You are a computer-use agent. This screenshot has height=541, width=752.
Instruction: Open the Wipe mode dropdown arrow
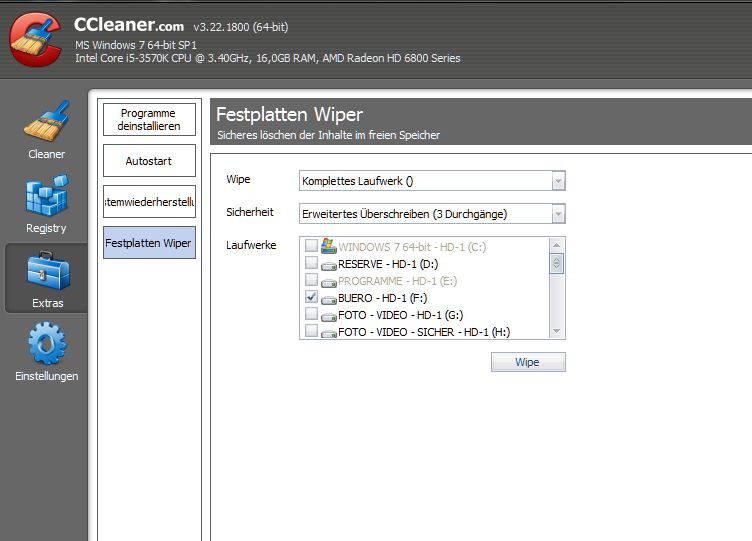(x=558, y=181)
